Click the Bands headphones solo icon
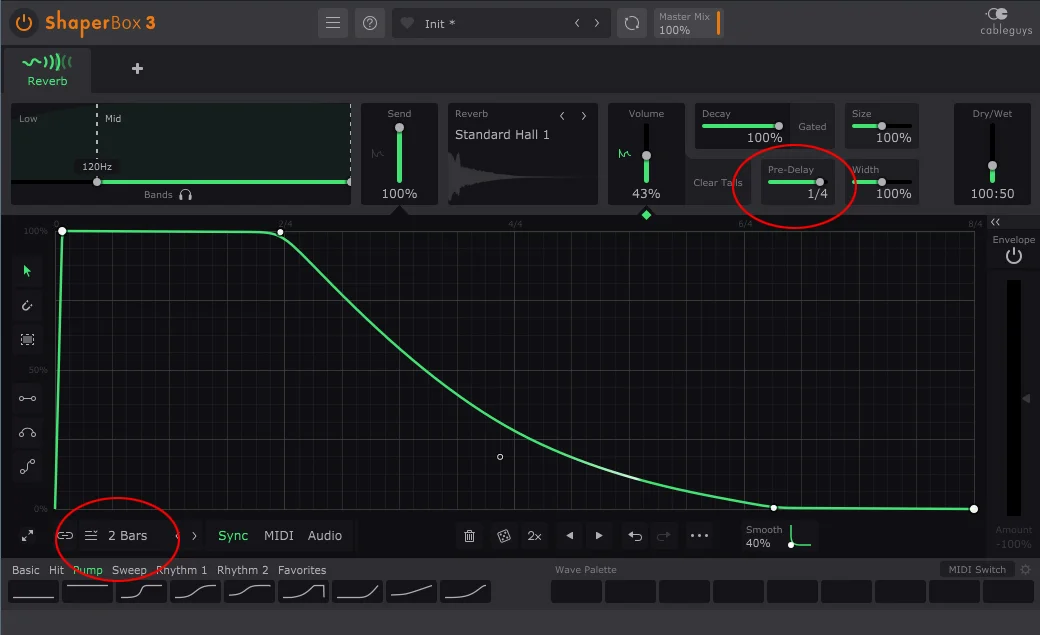This screenshot has height=635, width=1040. 186,194
